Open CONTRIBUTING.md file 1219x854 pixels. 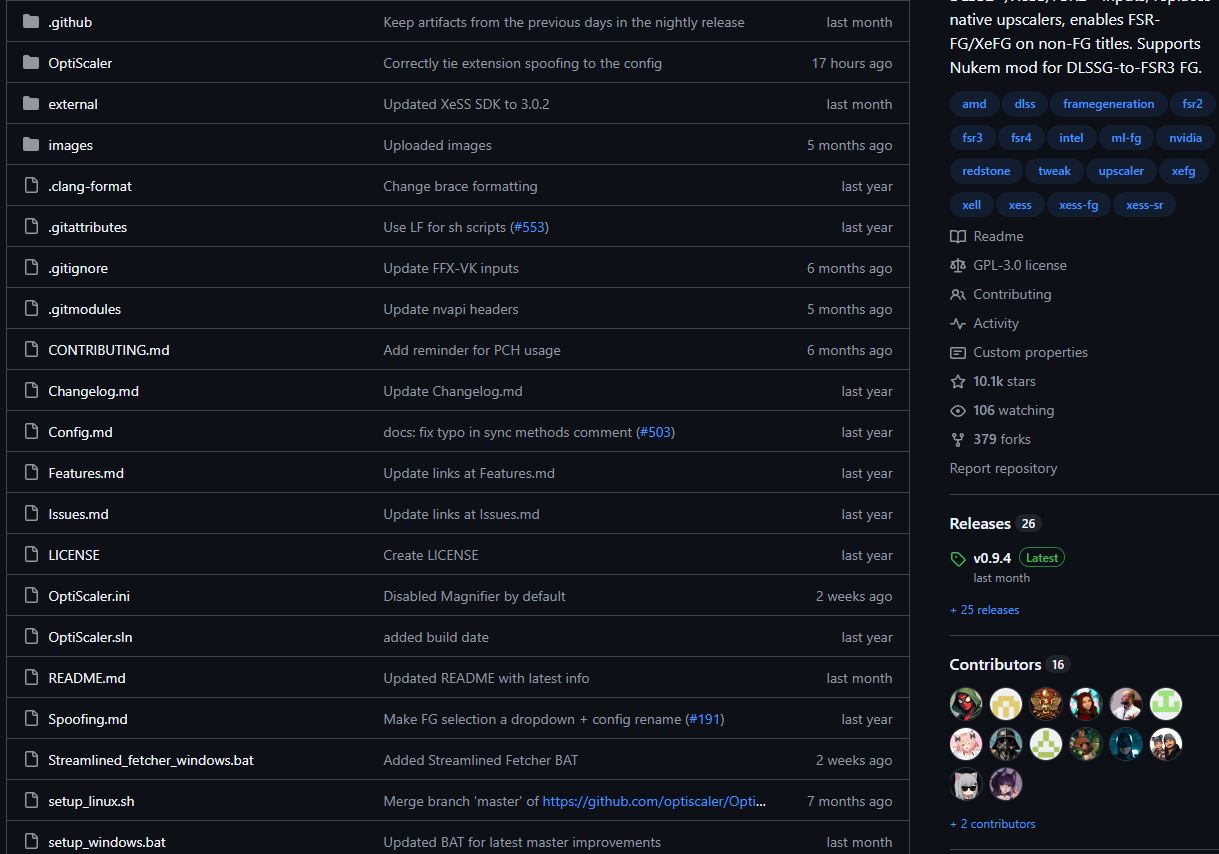(x=109, y=350)
